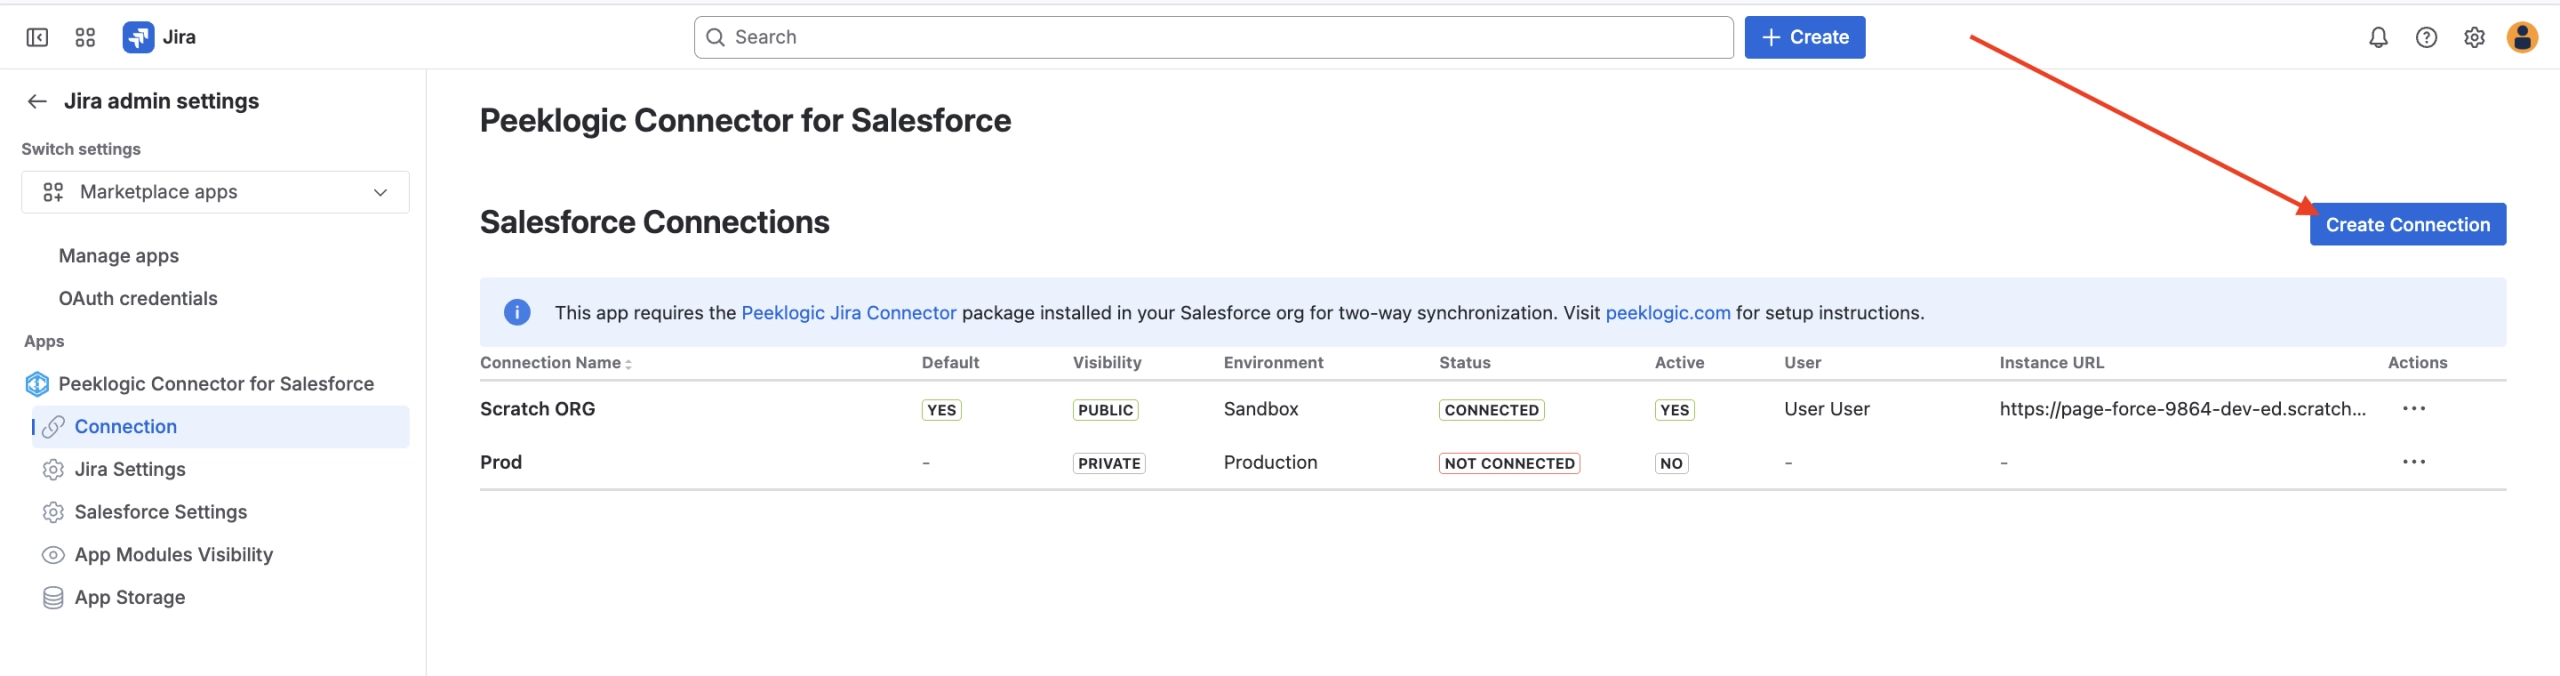
Task: Click the Peeklogic Connector app cube icon
Action: pyautogui.click(x=37, y=384)
